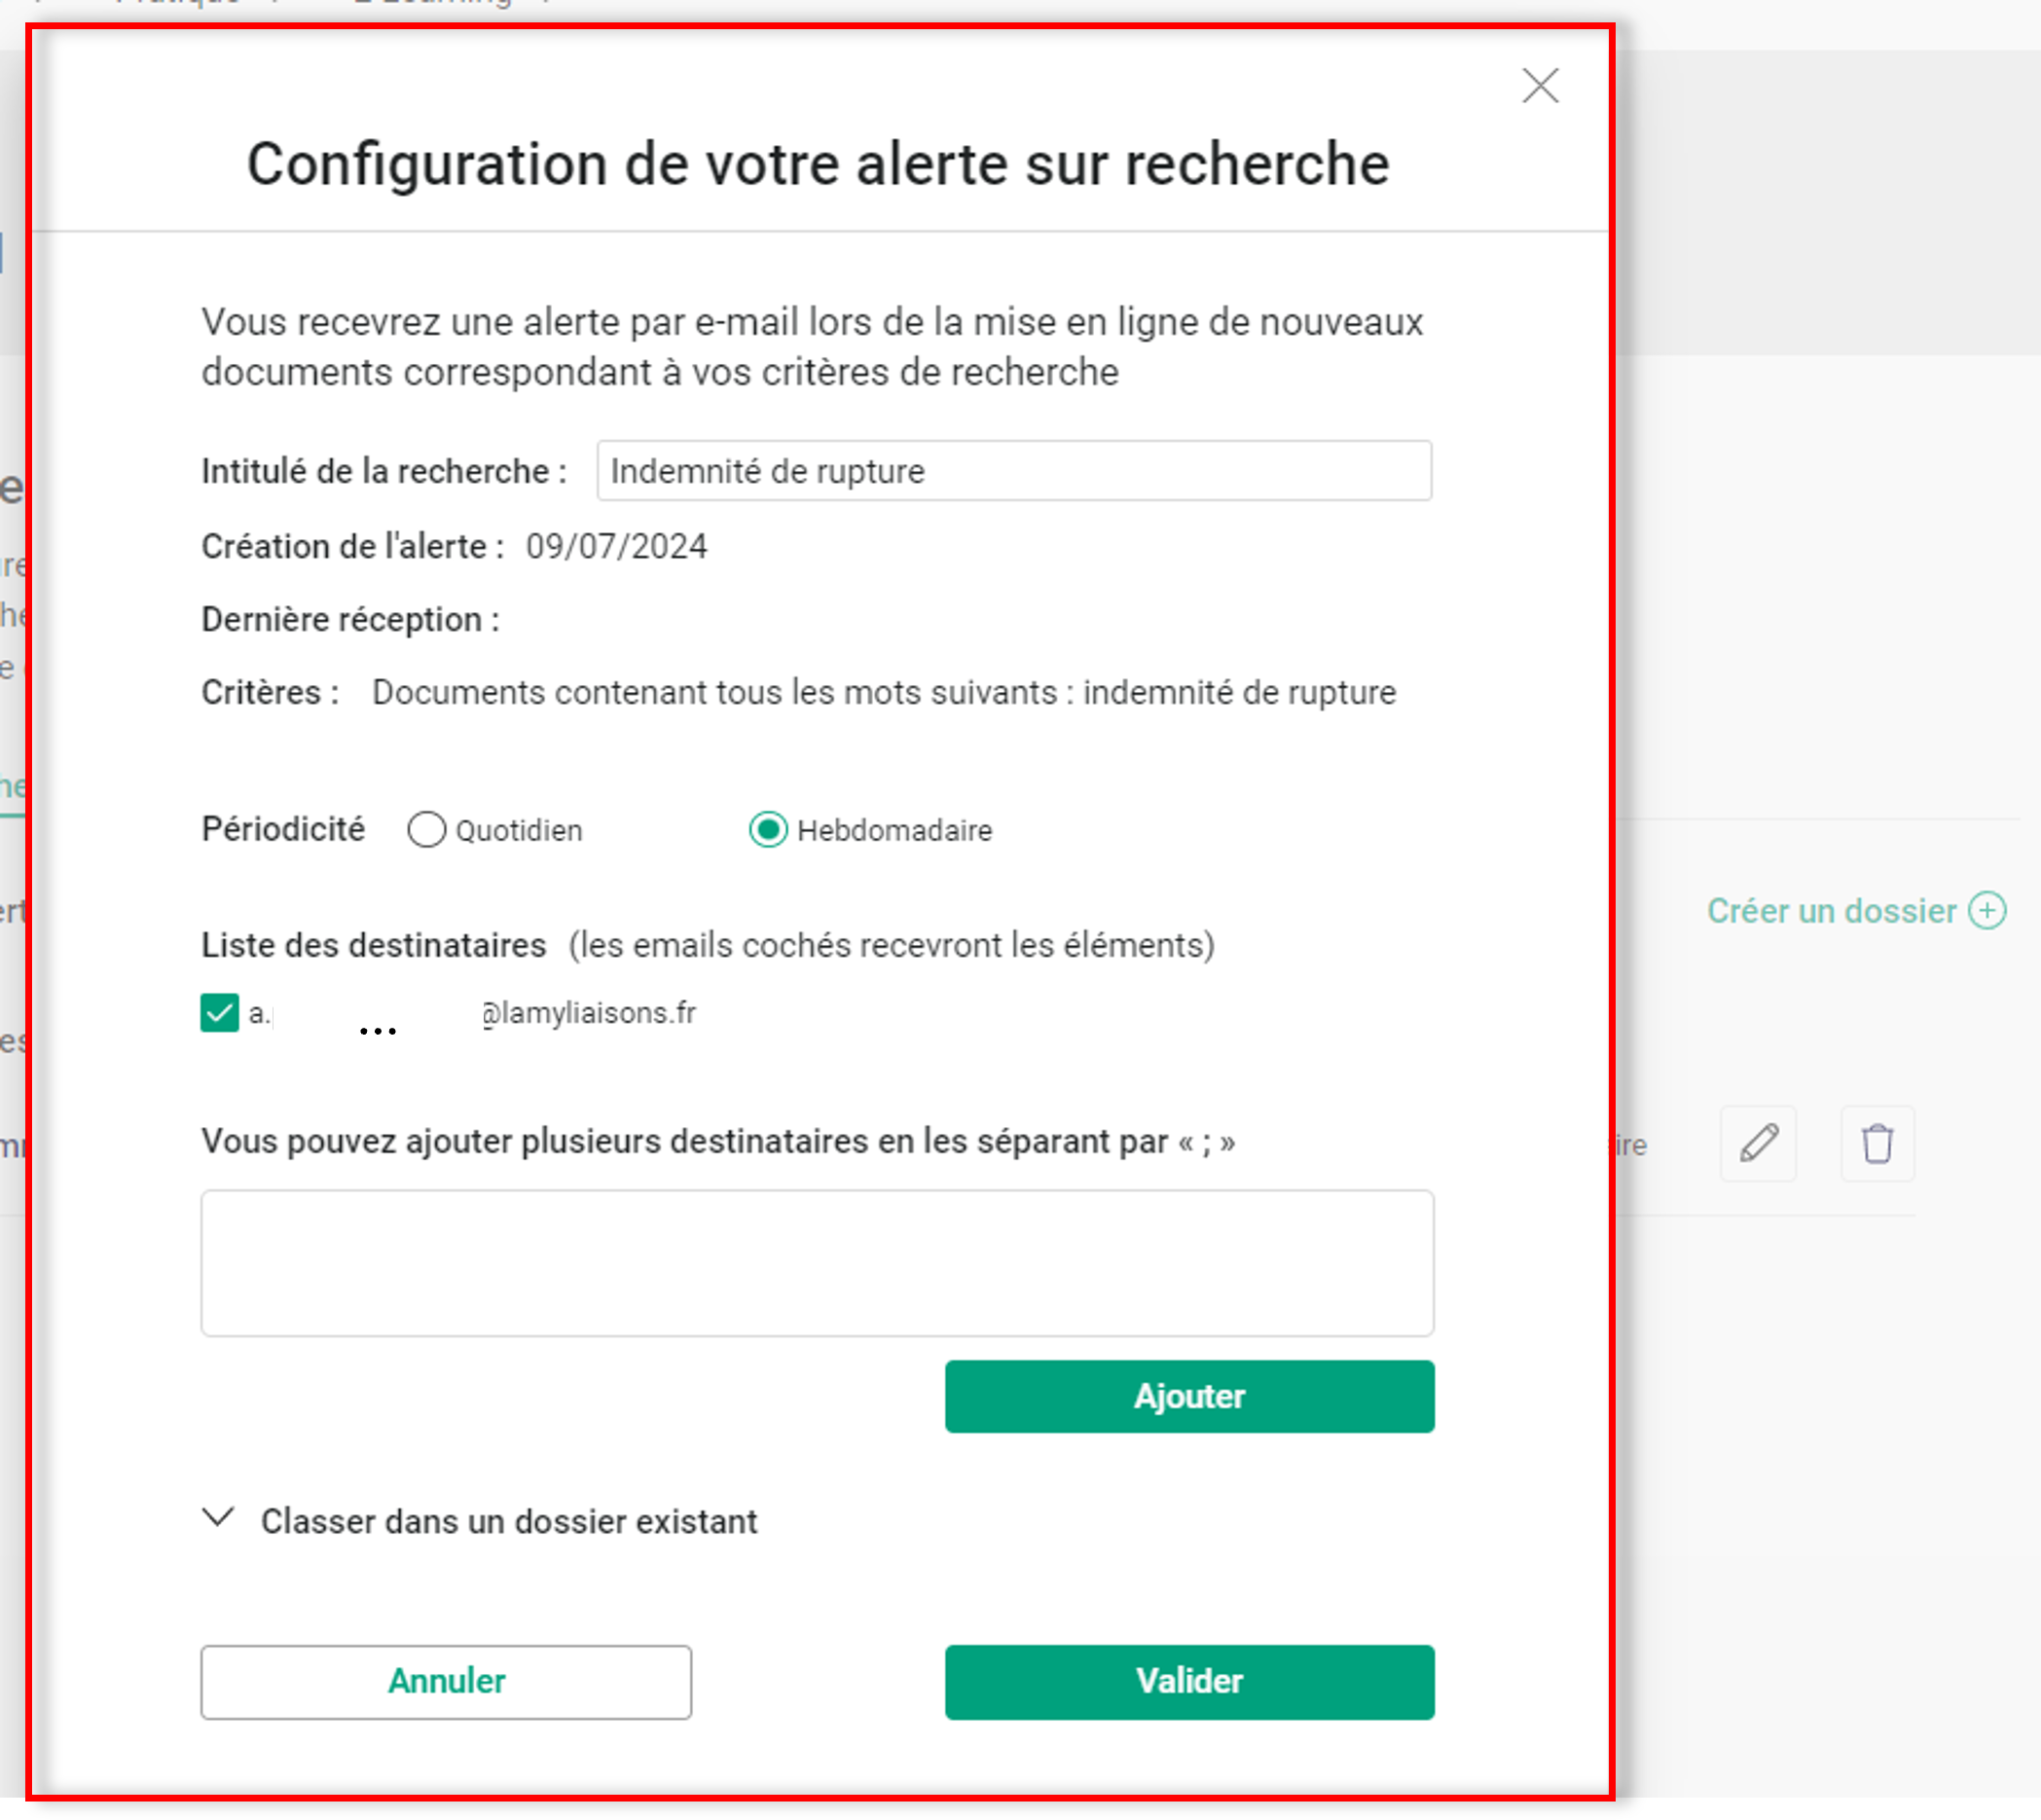Expand the folder chevron arrow
Image resolution: width=2041 pixels, height=1820 pixels.
pyautogui.click(x=218, y=1519)
